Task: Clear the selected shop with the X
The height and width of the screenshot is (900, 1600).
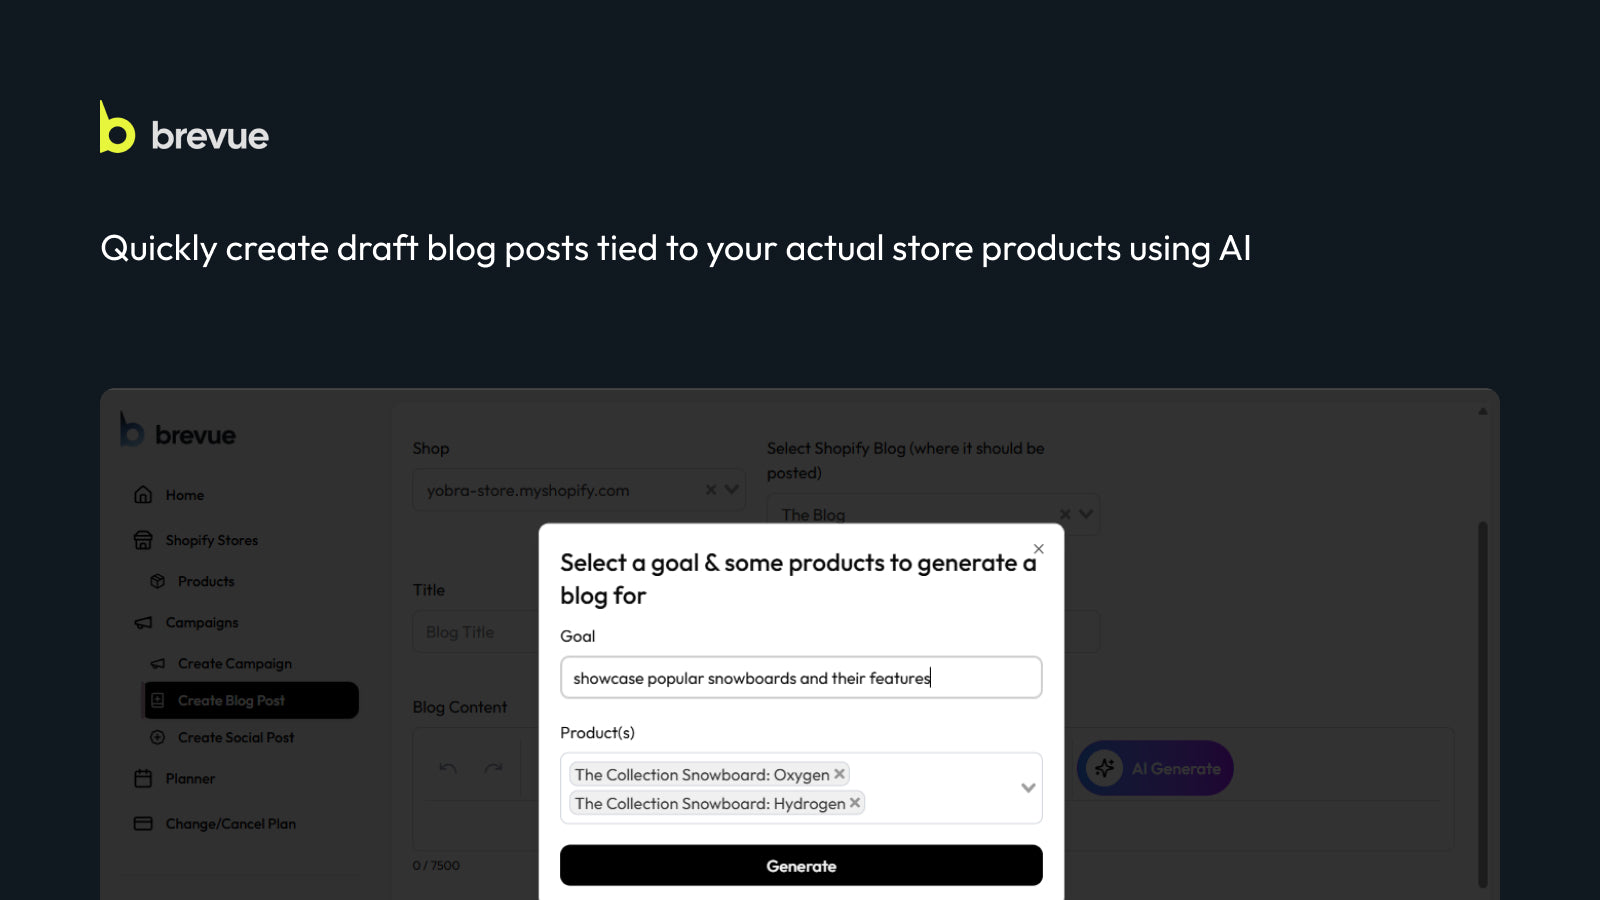Action: coord(711,490)
